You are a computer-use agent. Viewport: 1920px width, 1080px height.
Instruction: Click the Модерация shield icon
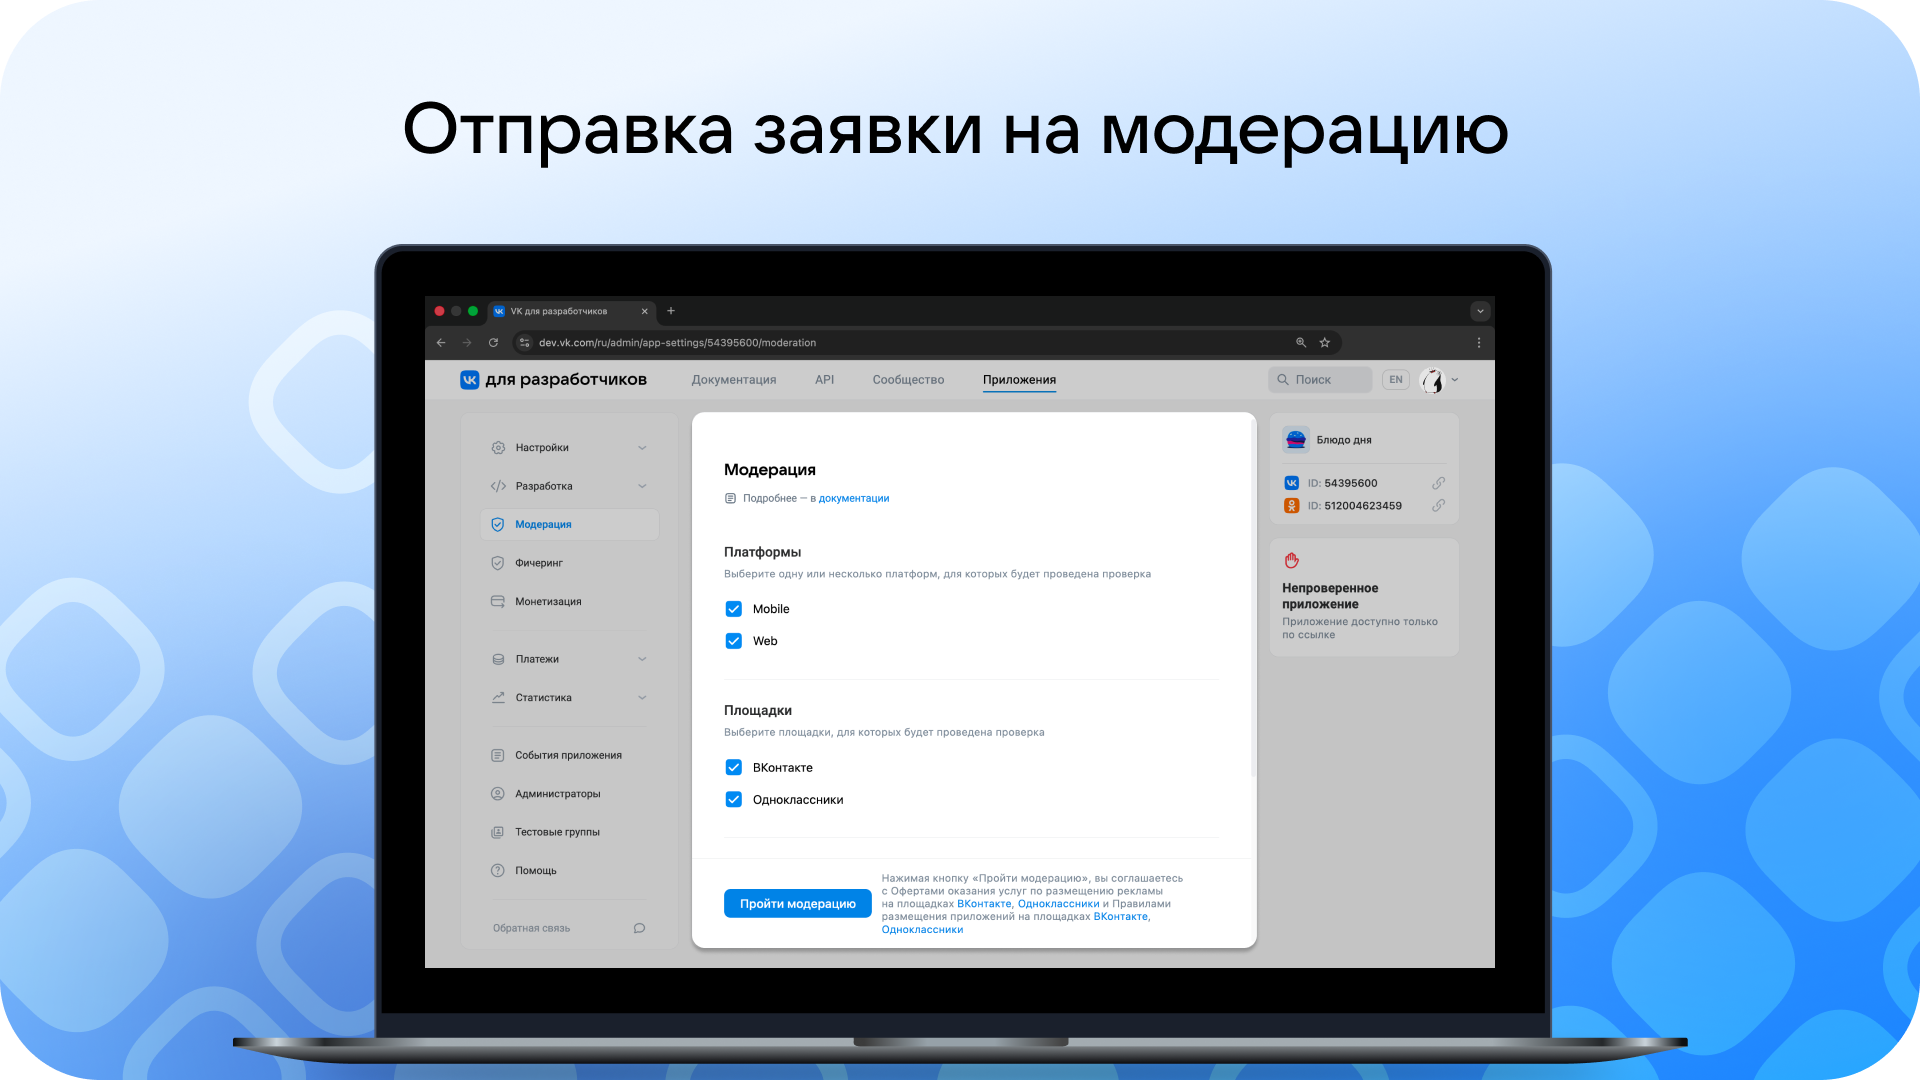pyautogui.click(x=498, y=525)
